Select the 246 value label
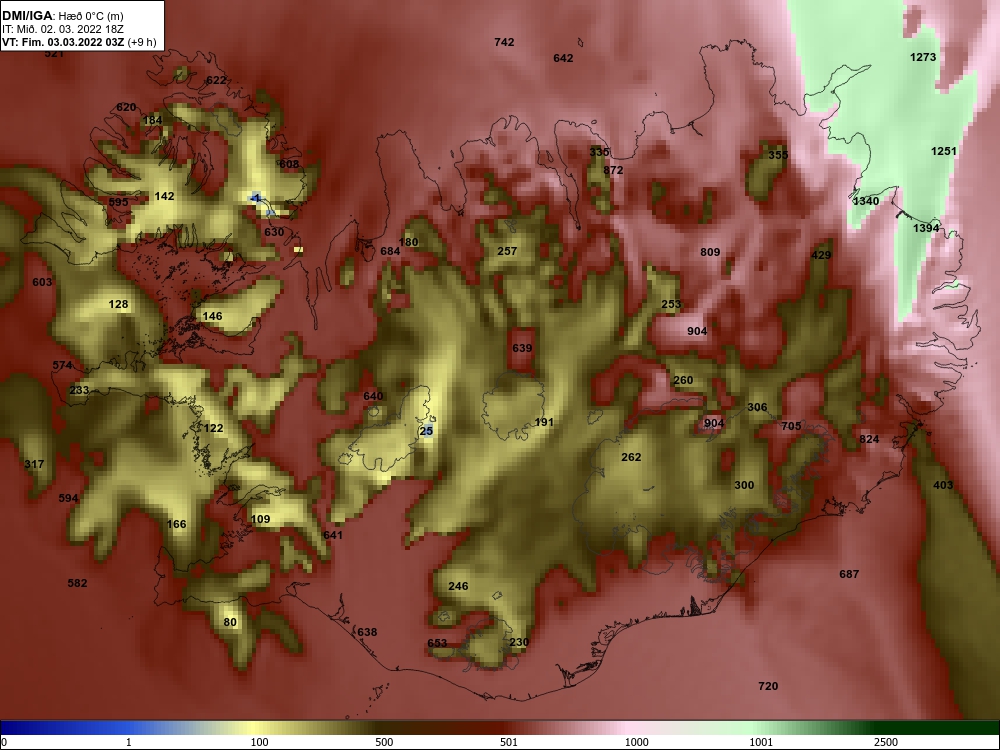This screenshot has height=750, width=1000. tap(458, 586)
